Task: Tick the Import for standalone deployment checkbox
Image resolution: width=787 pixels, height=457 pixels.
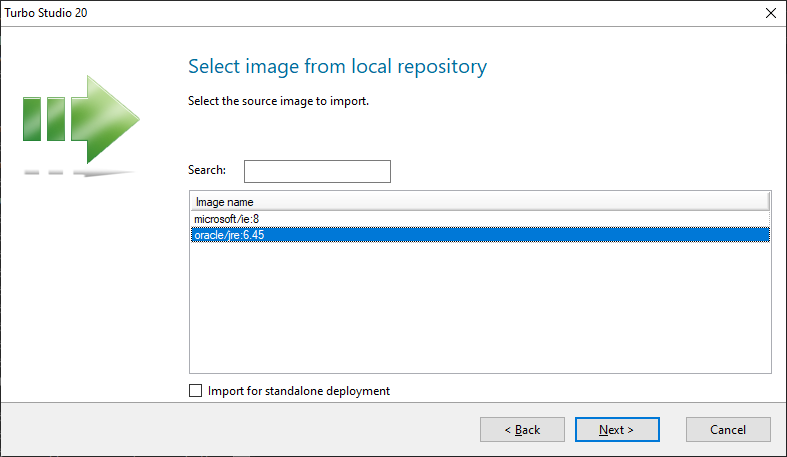Action: tap(195, 391)
